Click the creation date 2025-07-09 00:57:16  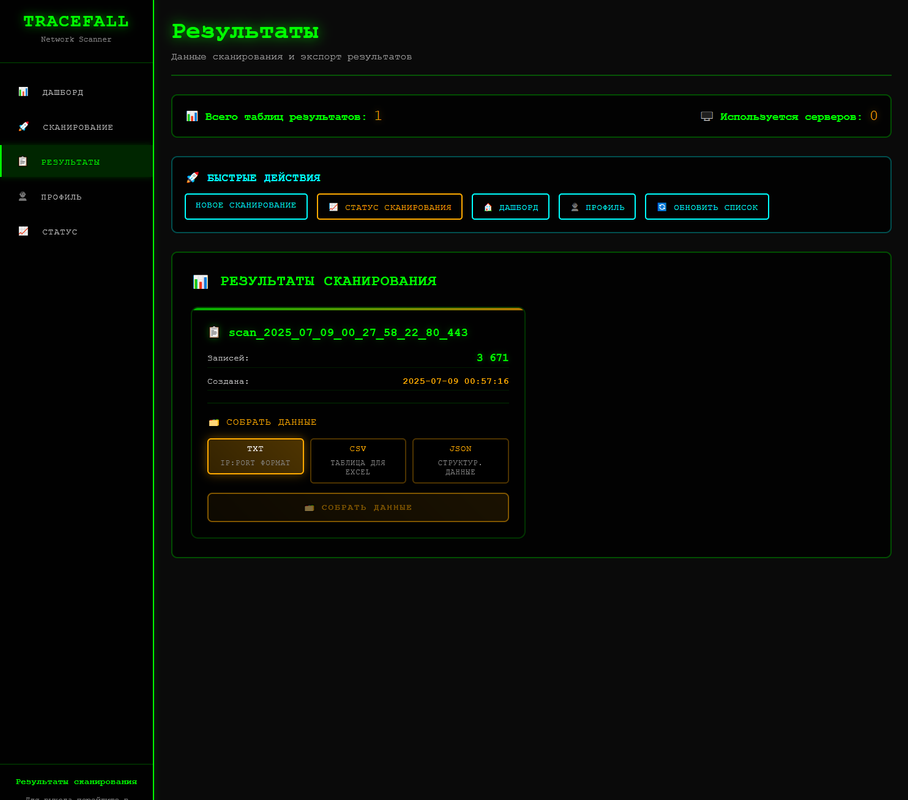point(456,381)
